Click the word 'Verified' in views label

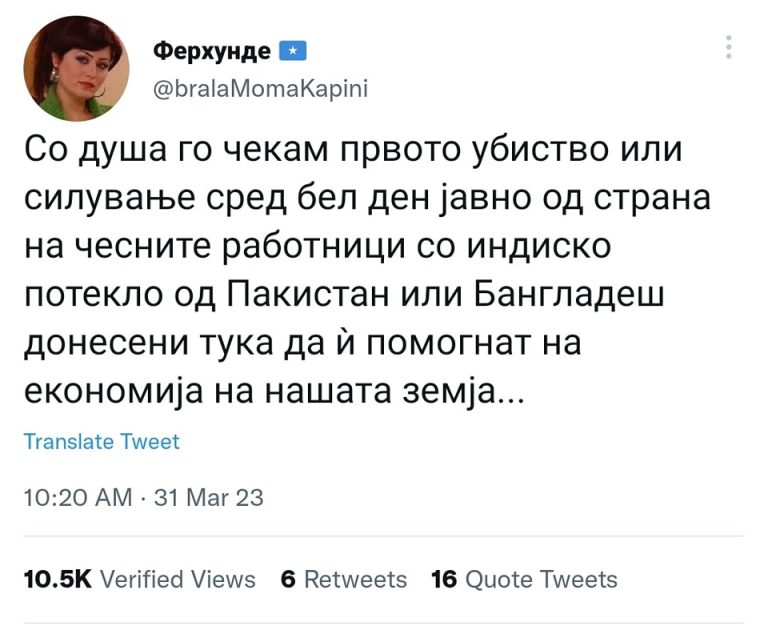coord(142,579)
